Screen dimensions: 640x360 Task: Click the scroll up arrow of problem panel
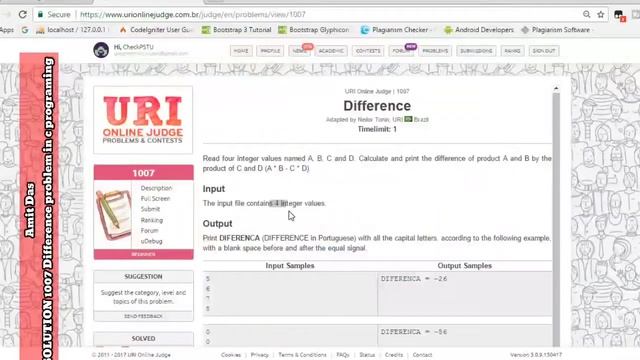tap(556, 89)
